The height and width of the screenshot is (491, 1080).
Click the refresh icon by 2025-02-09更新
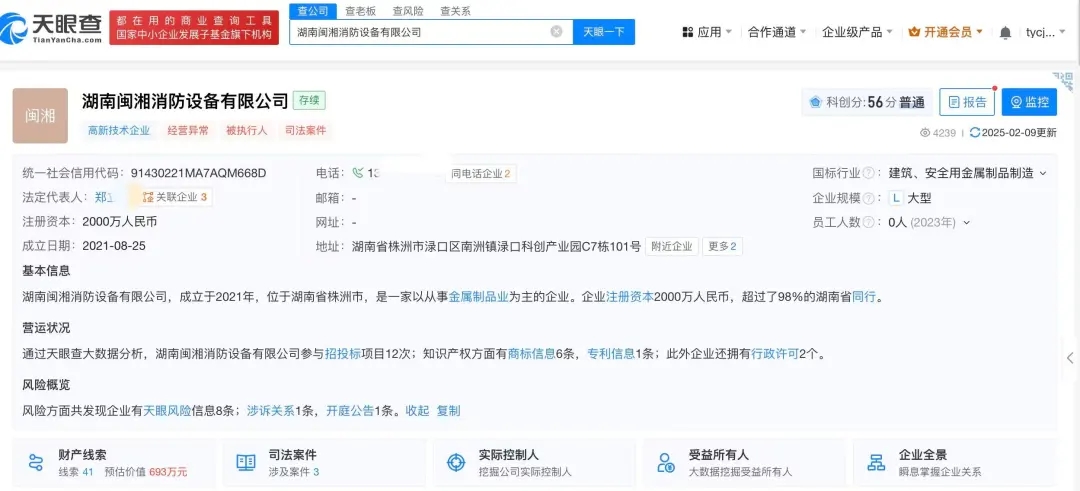point(974,133)
